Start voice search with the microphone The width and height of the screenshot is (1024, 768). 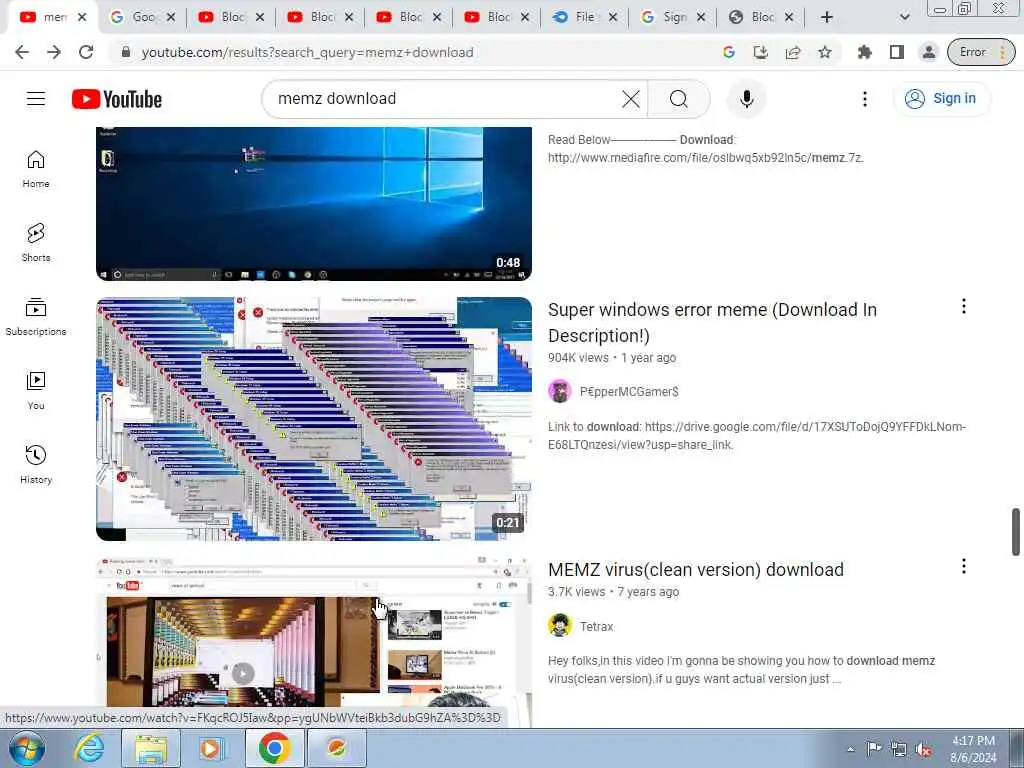pyautogui.click(x=746, y=99)
